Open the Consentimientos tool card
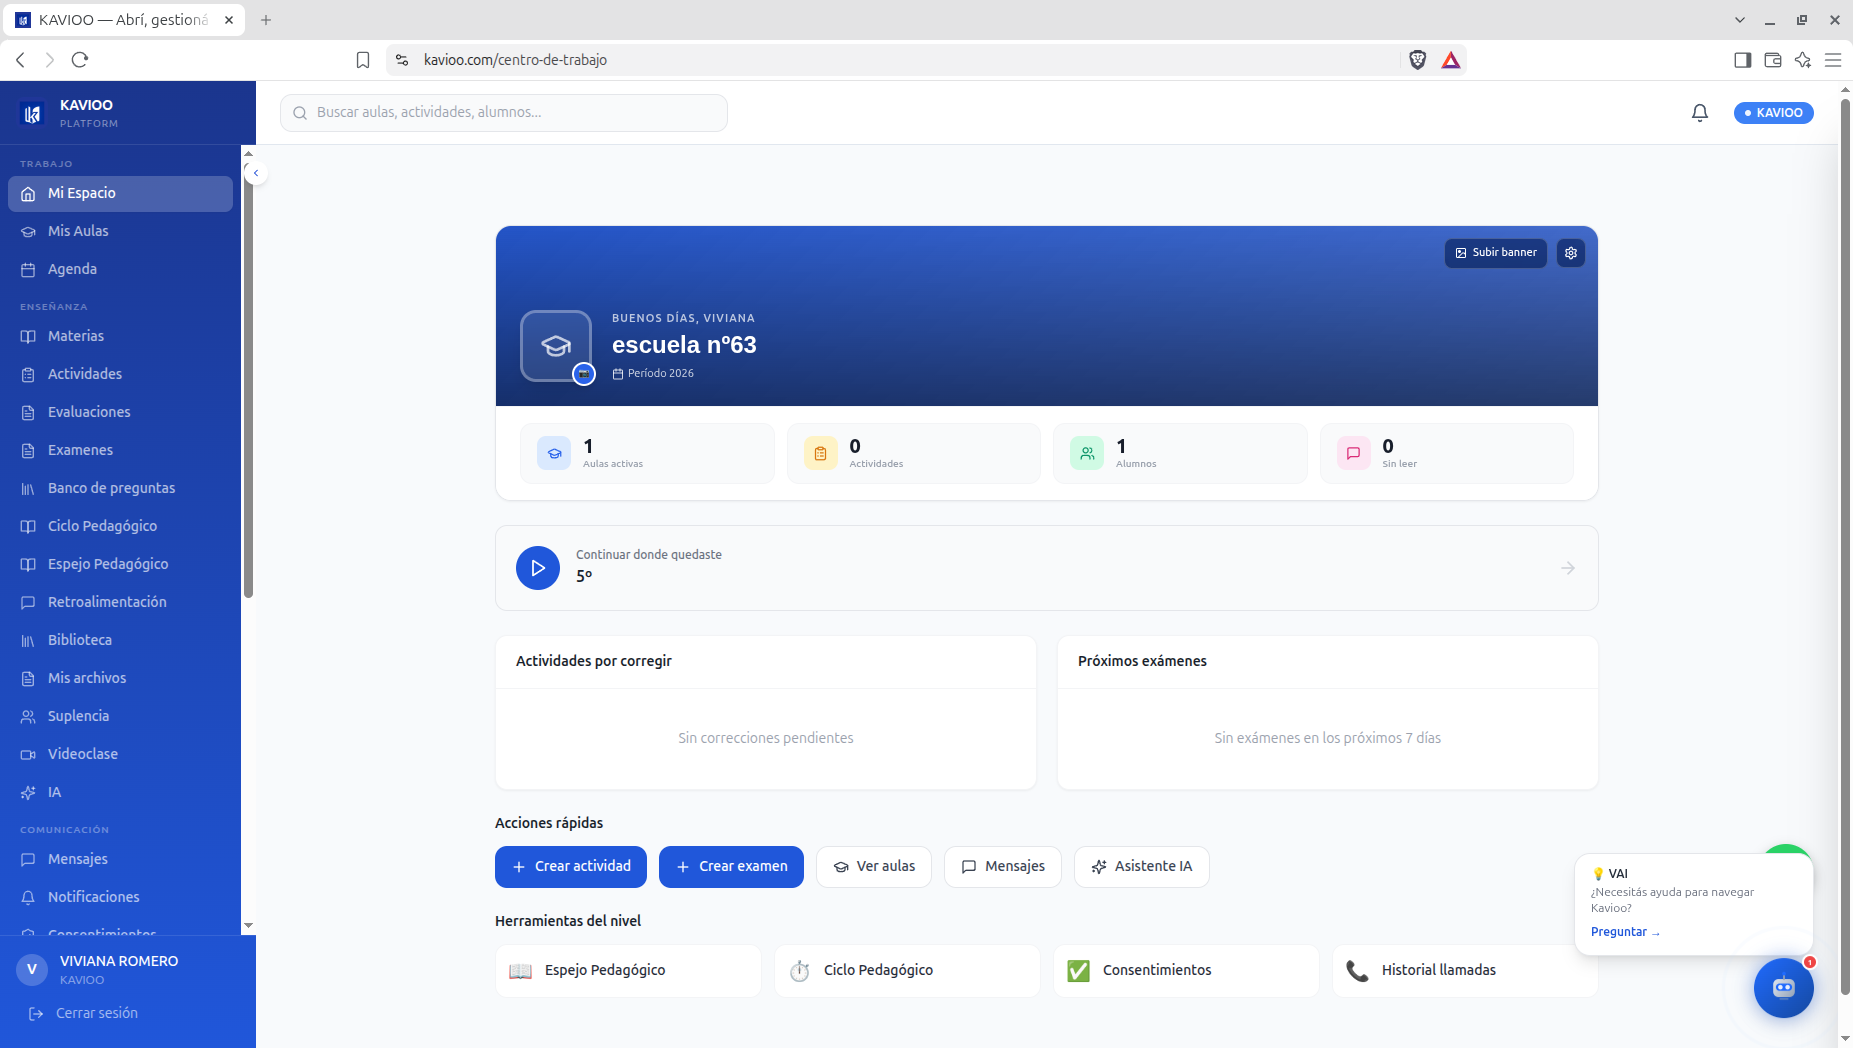Screen dimensions: 1853x1048 1186,971
